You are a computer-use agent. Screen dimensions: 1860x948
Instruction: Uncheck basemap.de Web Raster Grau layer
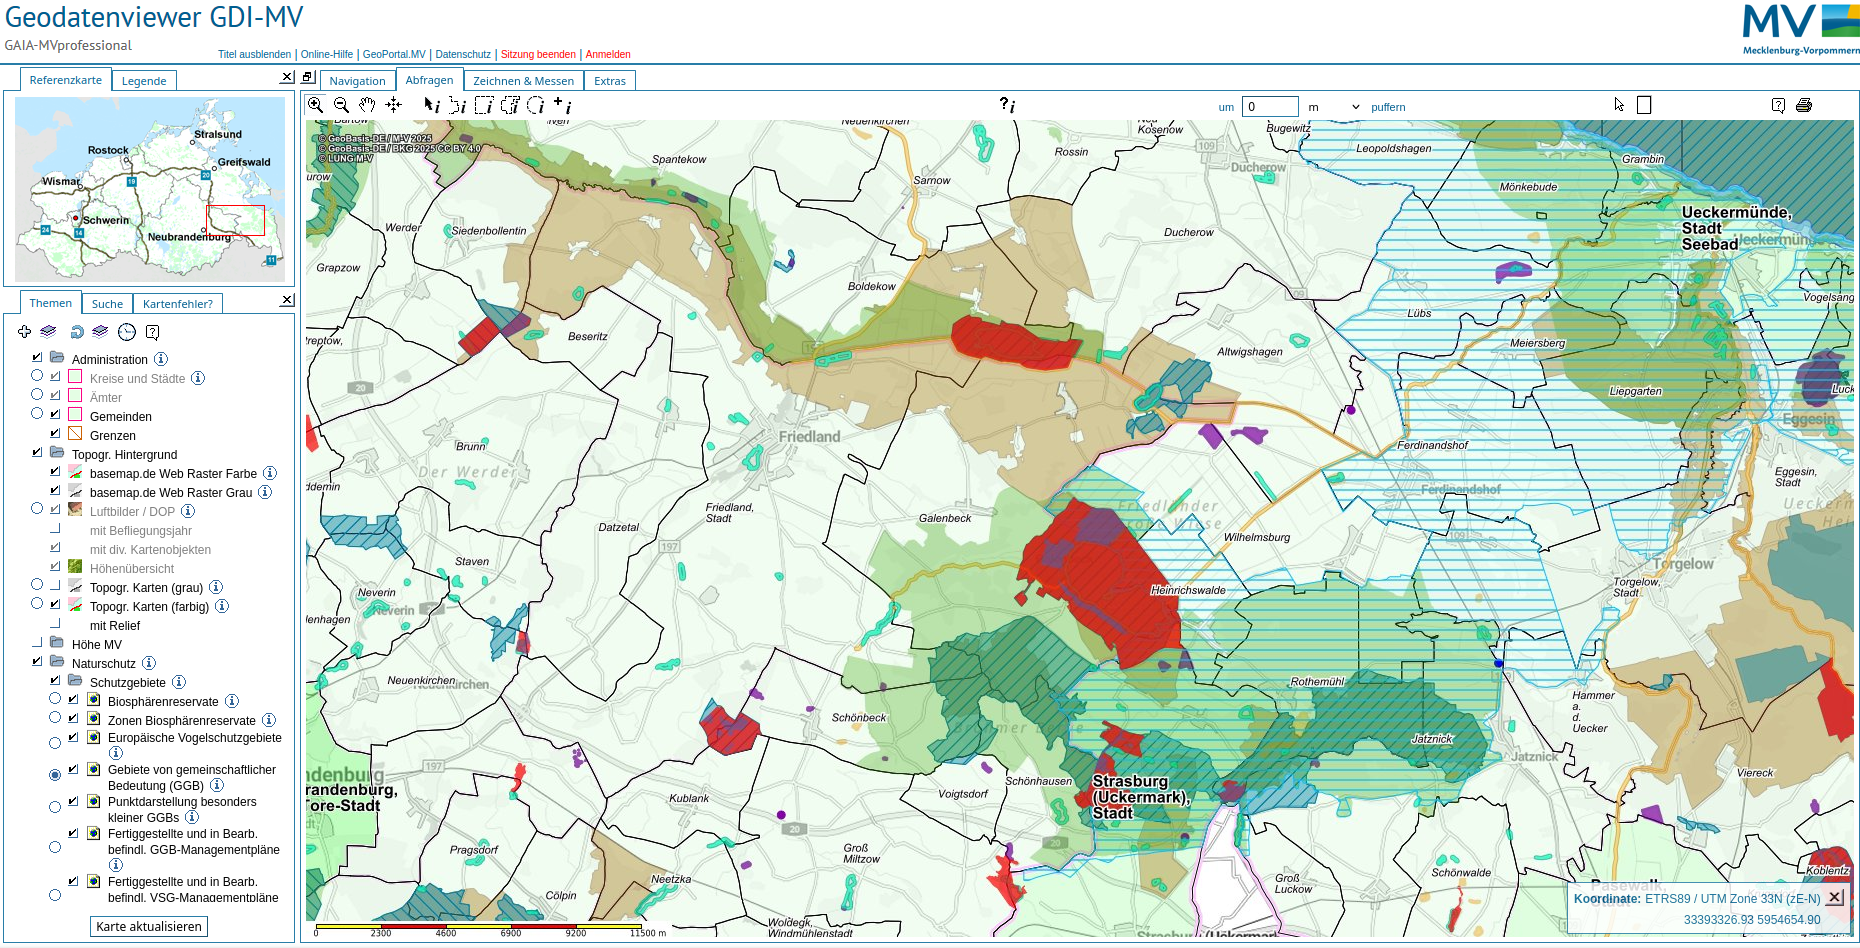55,491
